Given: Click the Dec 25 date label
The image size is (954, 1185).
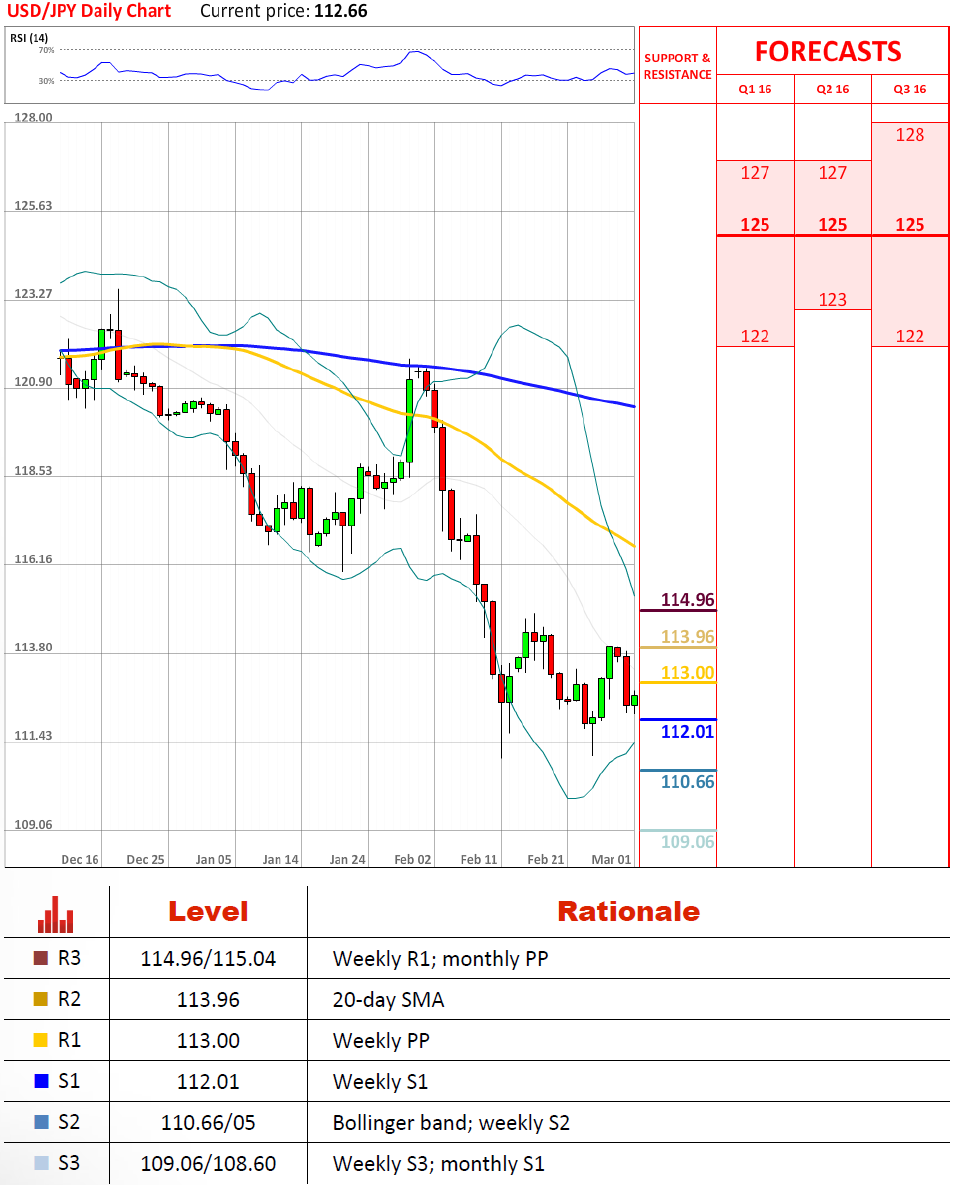Looking at the screenshot, I should 145,859.
